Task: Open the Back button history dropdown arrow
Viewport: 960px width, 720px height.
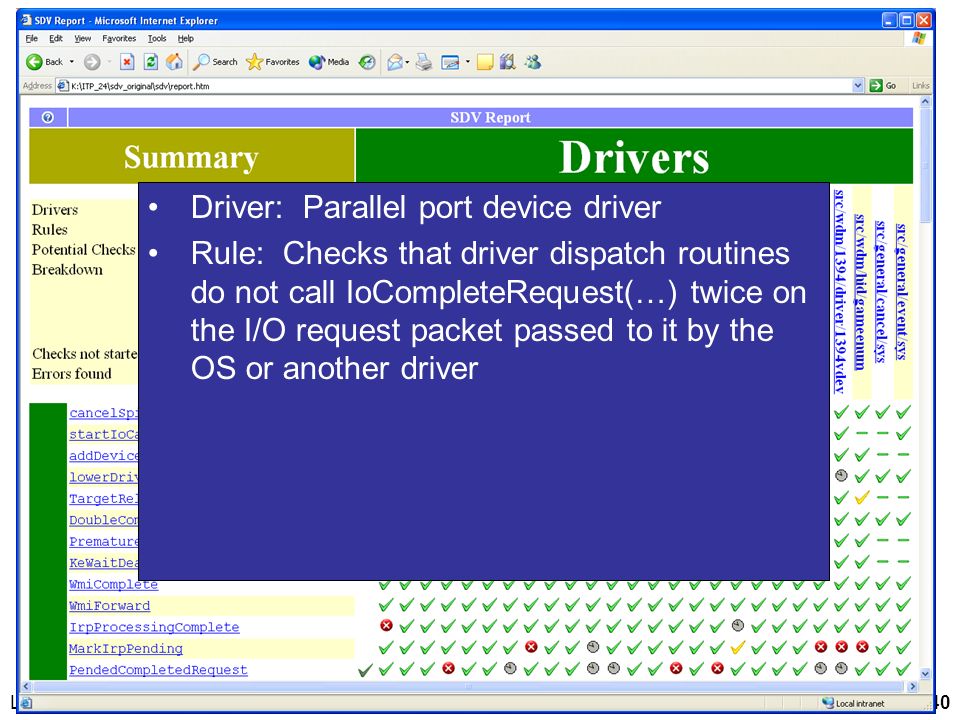Action: coord(72,62)
